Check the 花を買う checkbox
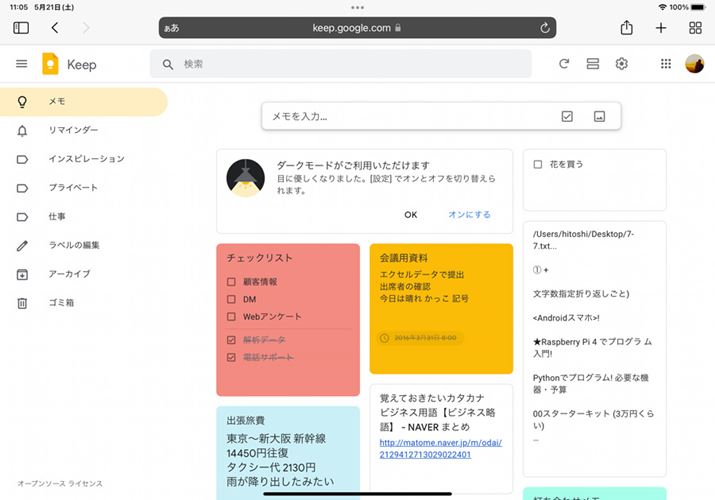Viewport: 715px width, 500px height. click(x=538, y=164)
